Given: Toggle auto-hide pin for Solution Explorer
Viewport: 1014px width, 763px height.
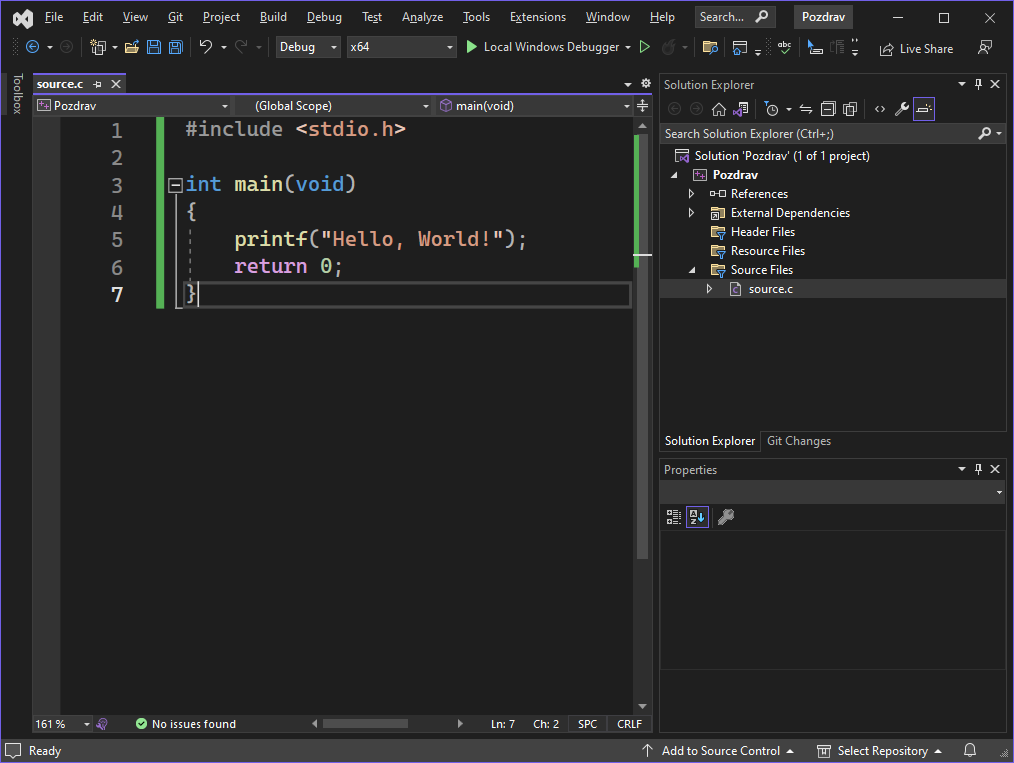Looking at the screenshot, I should click(x=978, y=84).
